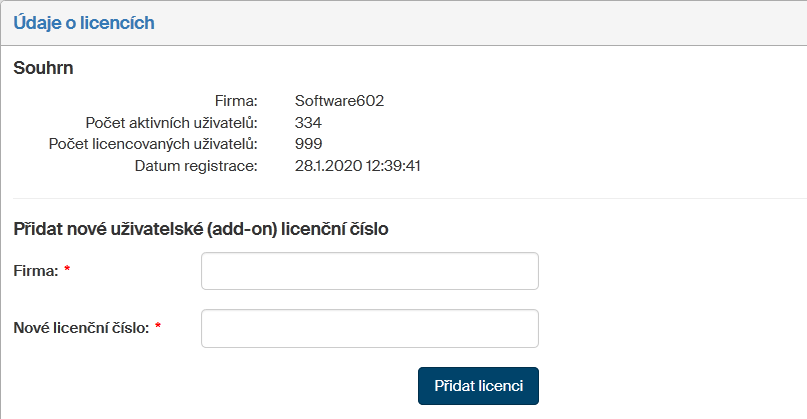Click the Souhrn section heading
This screenshot has width=807, height=419.
[43, 68]
